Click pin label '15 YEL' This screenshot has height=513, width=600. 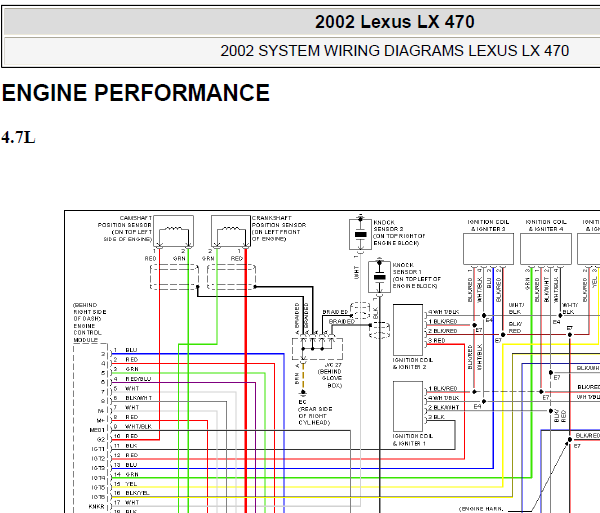126,484
